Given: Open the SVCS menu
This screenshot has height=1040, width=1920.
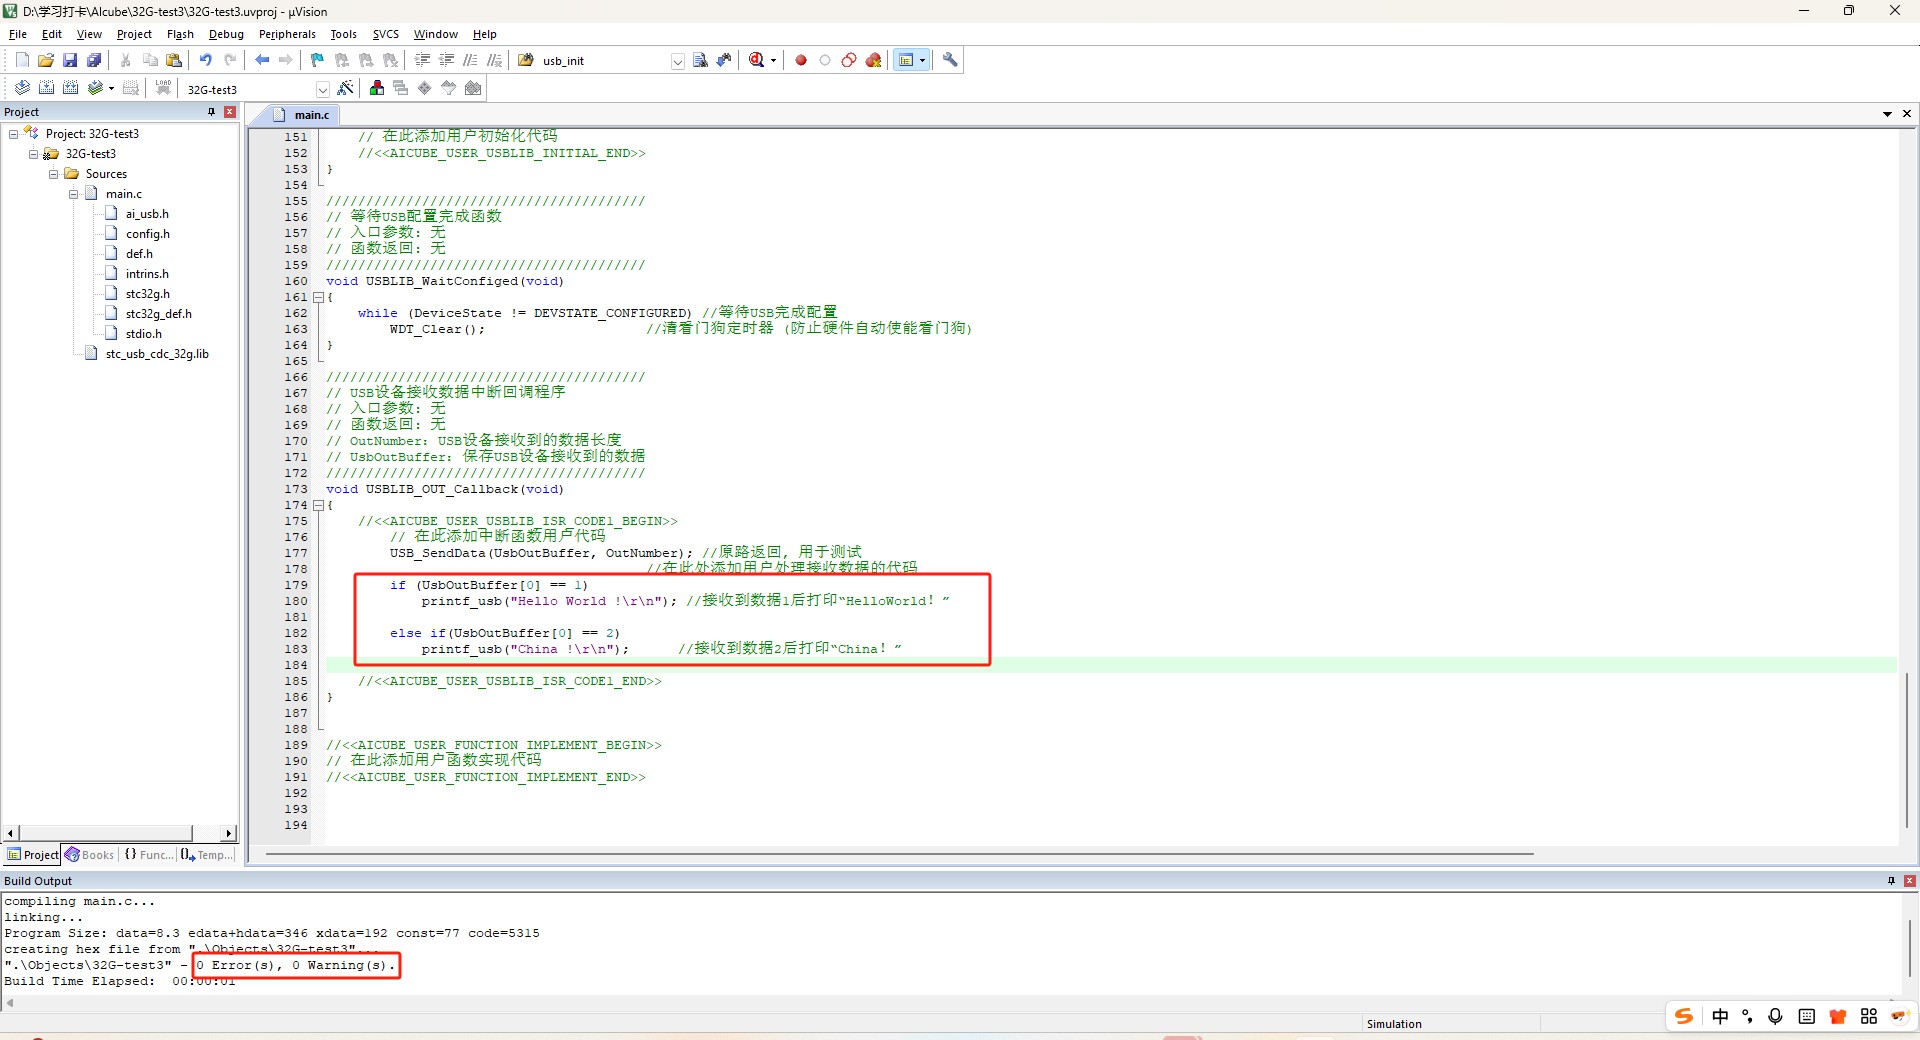Looking at the screenshot, I should coord(386,34).
